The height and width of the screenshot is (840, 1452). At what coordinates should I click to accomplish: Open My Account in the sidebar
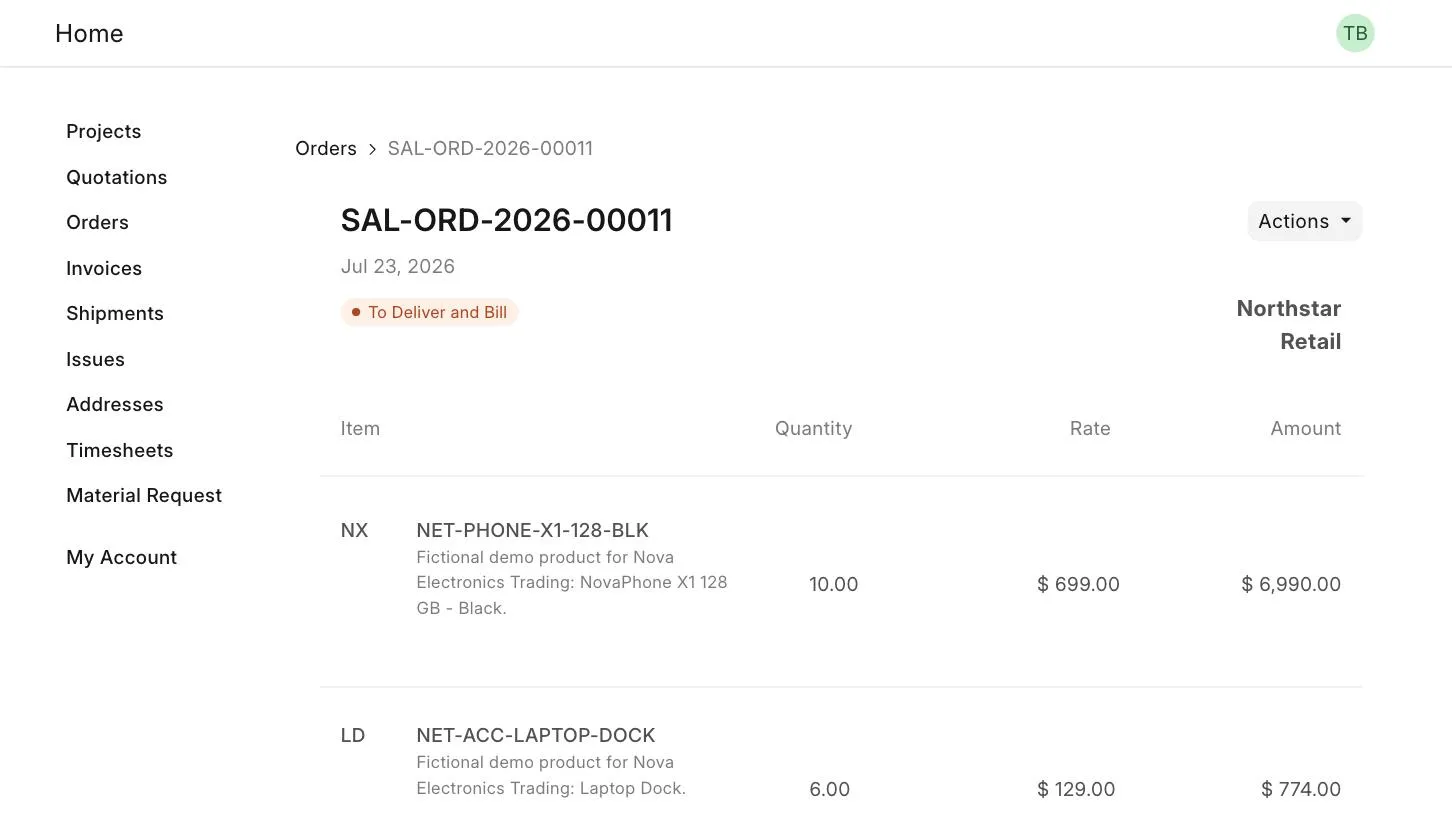(122, 558)
